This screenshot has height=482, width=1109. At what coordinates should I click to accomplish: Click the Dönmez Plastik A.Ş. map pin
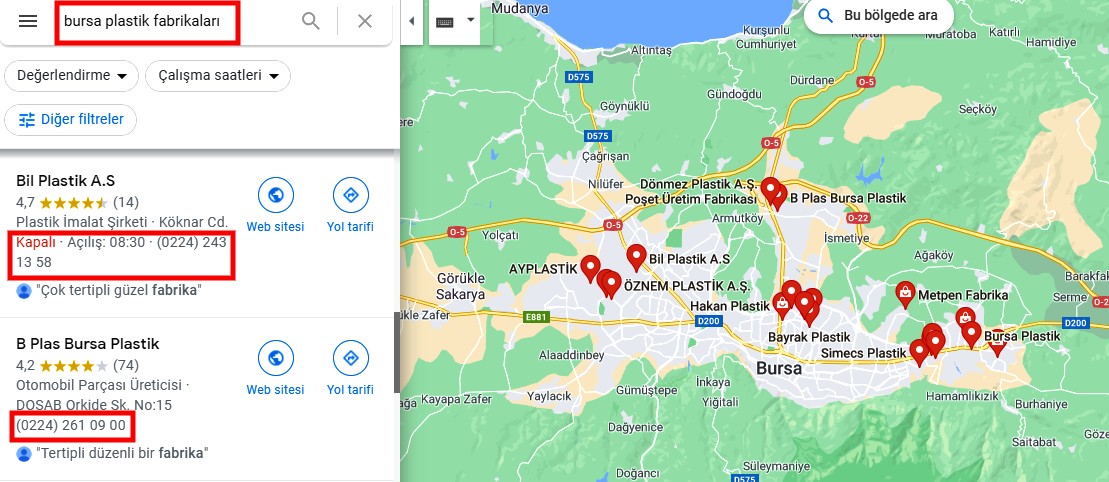770,190
